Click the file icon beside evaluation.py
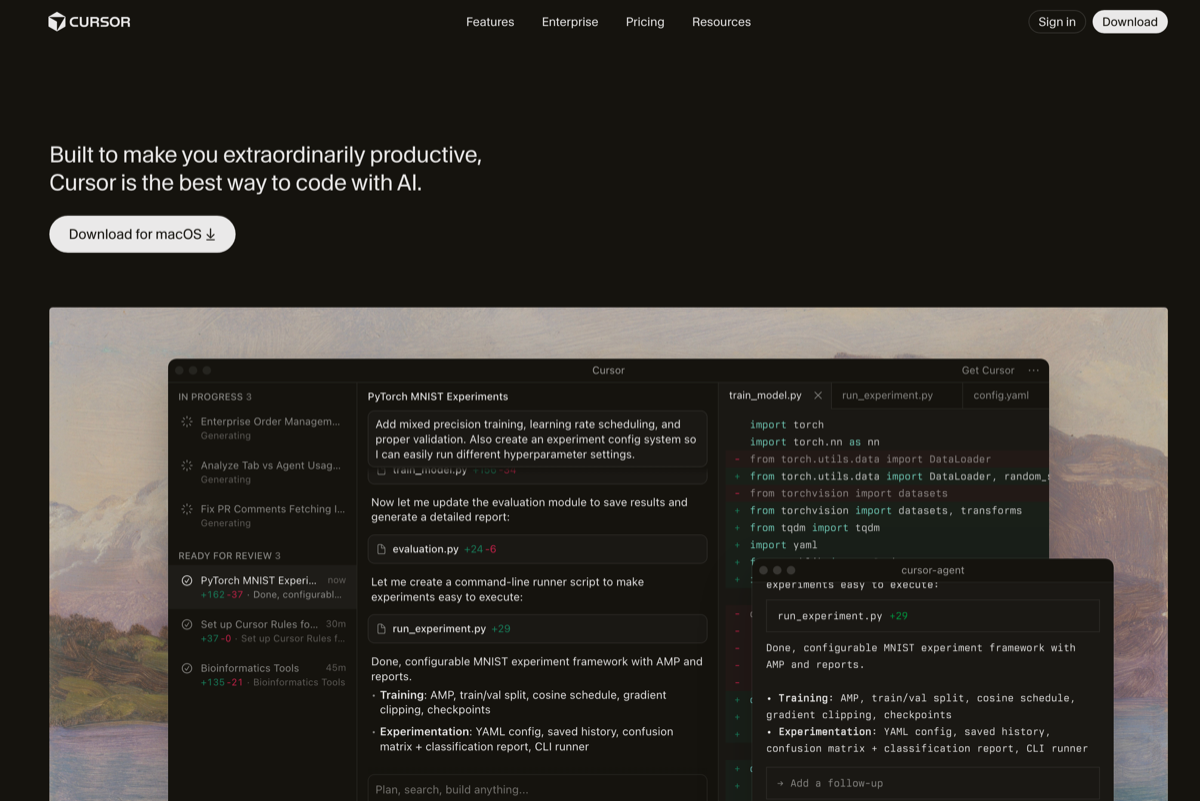Image resolution: width=1200 pixels, height=801 pixels. [x=381, y=549]
